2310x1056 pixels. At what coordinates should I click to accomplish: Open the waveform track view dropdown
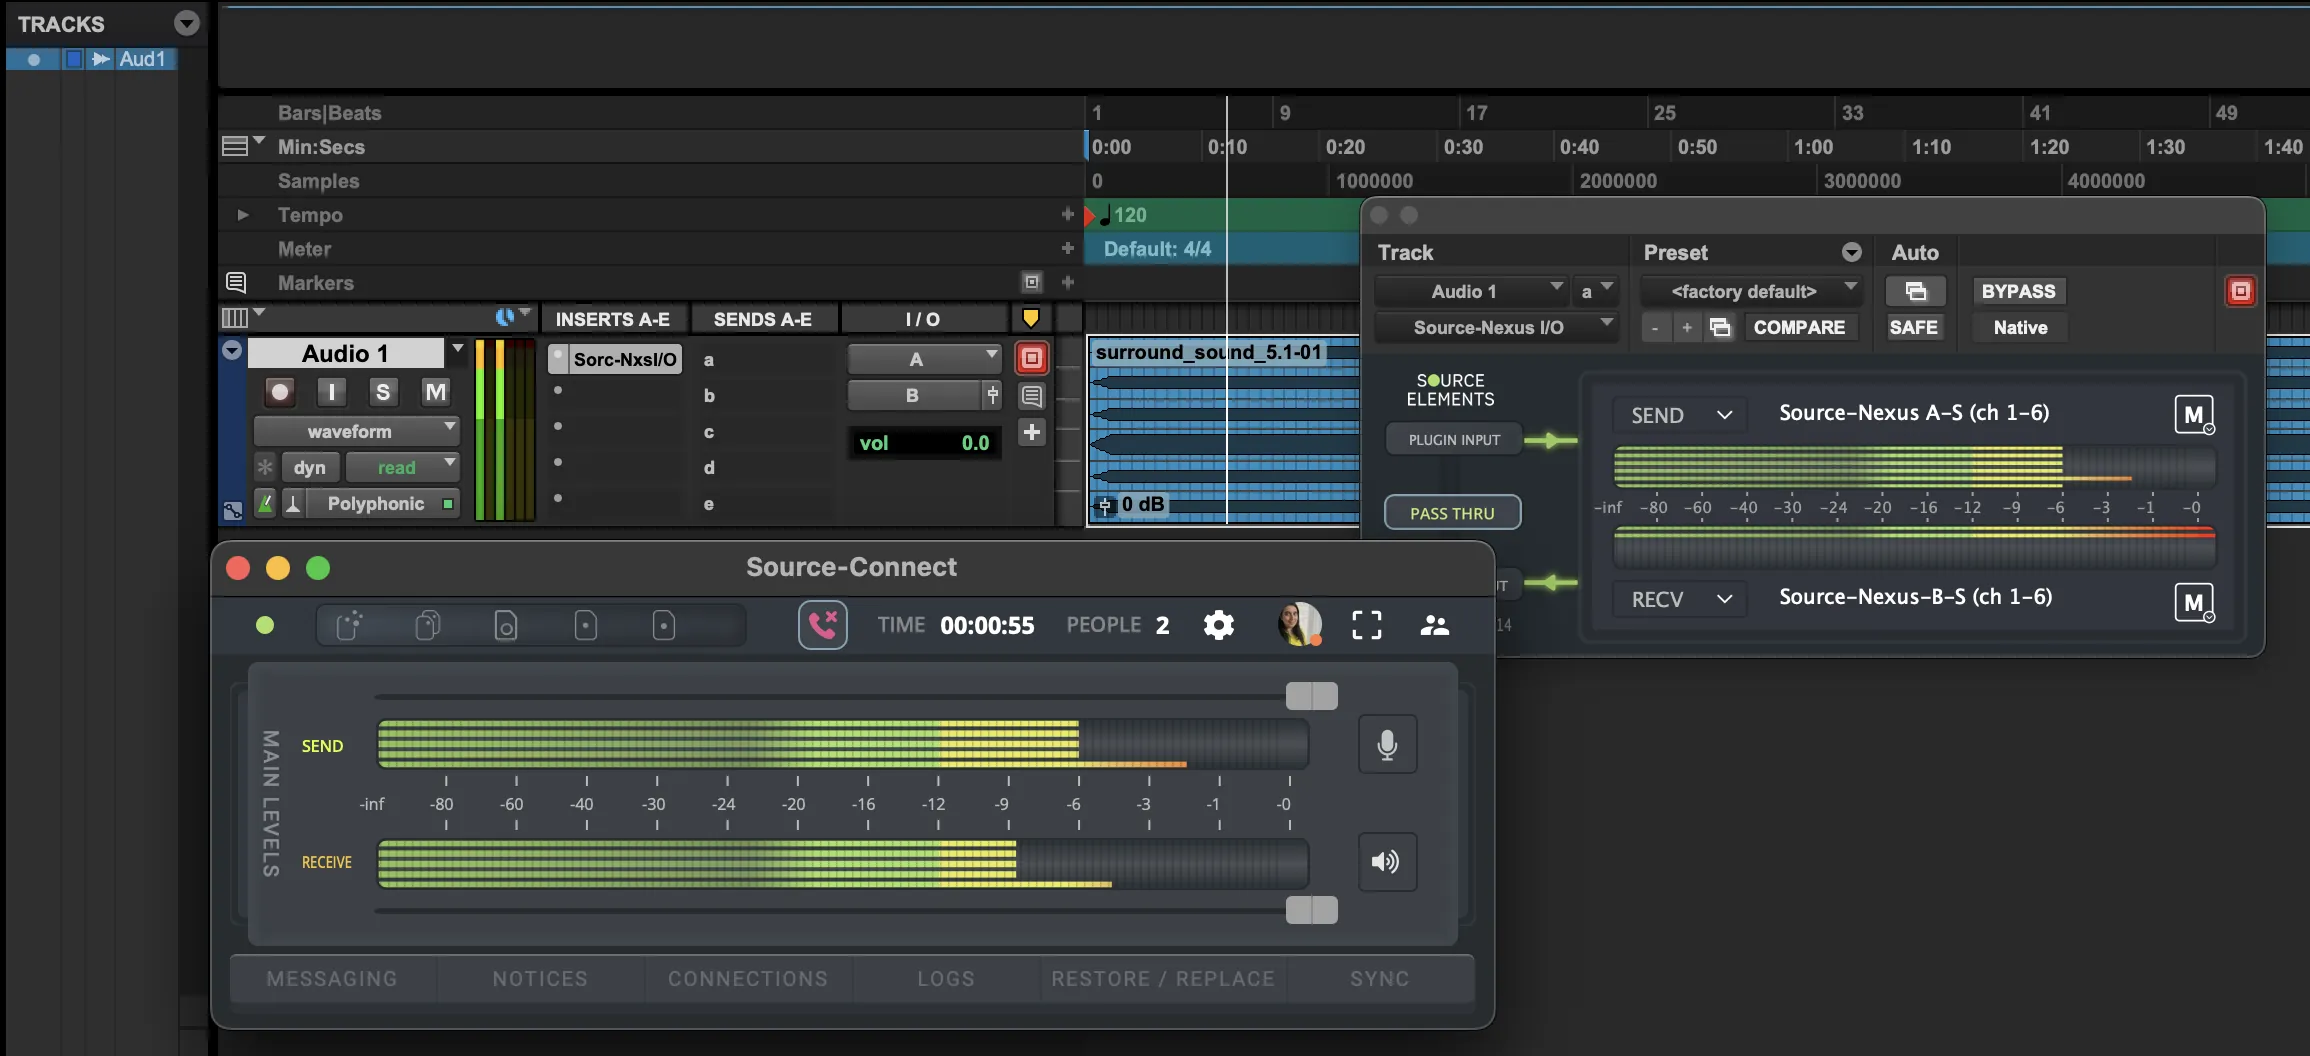tap(356, 431)
